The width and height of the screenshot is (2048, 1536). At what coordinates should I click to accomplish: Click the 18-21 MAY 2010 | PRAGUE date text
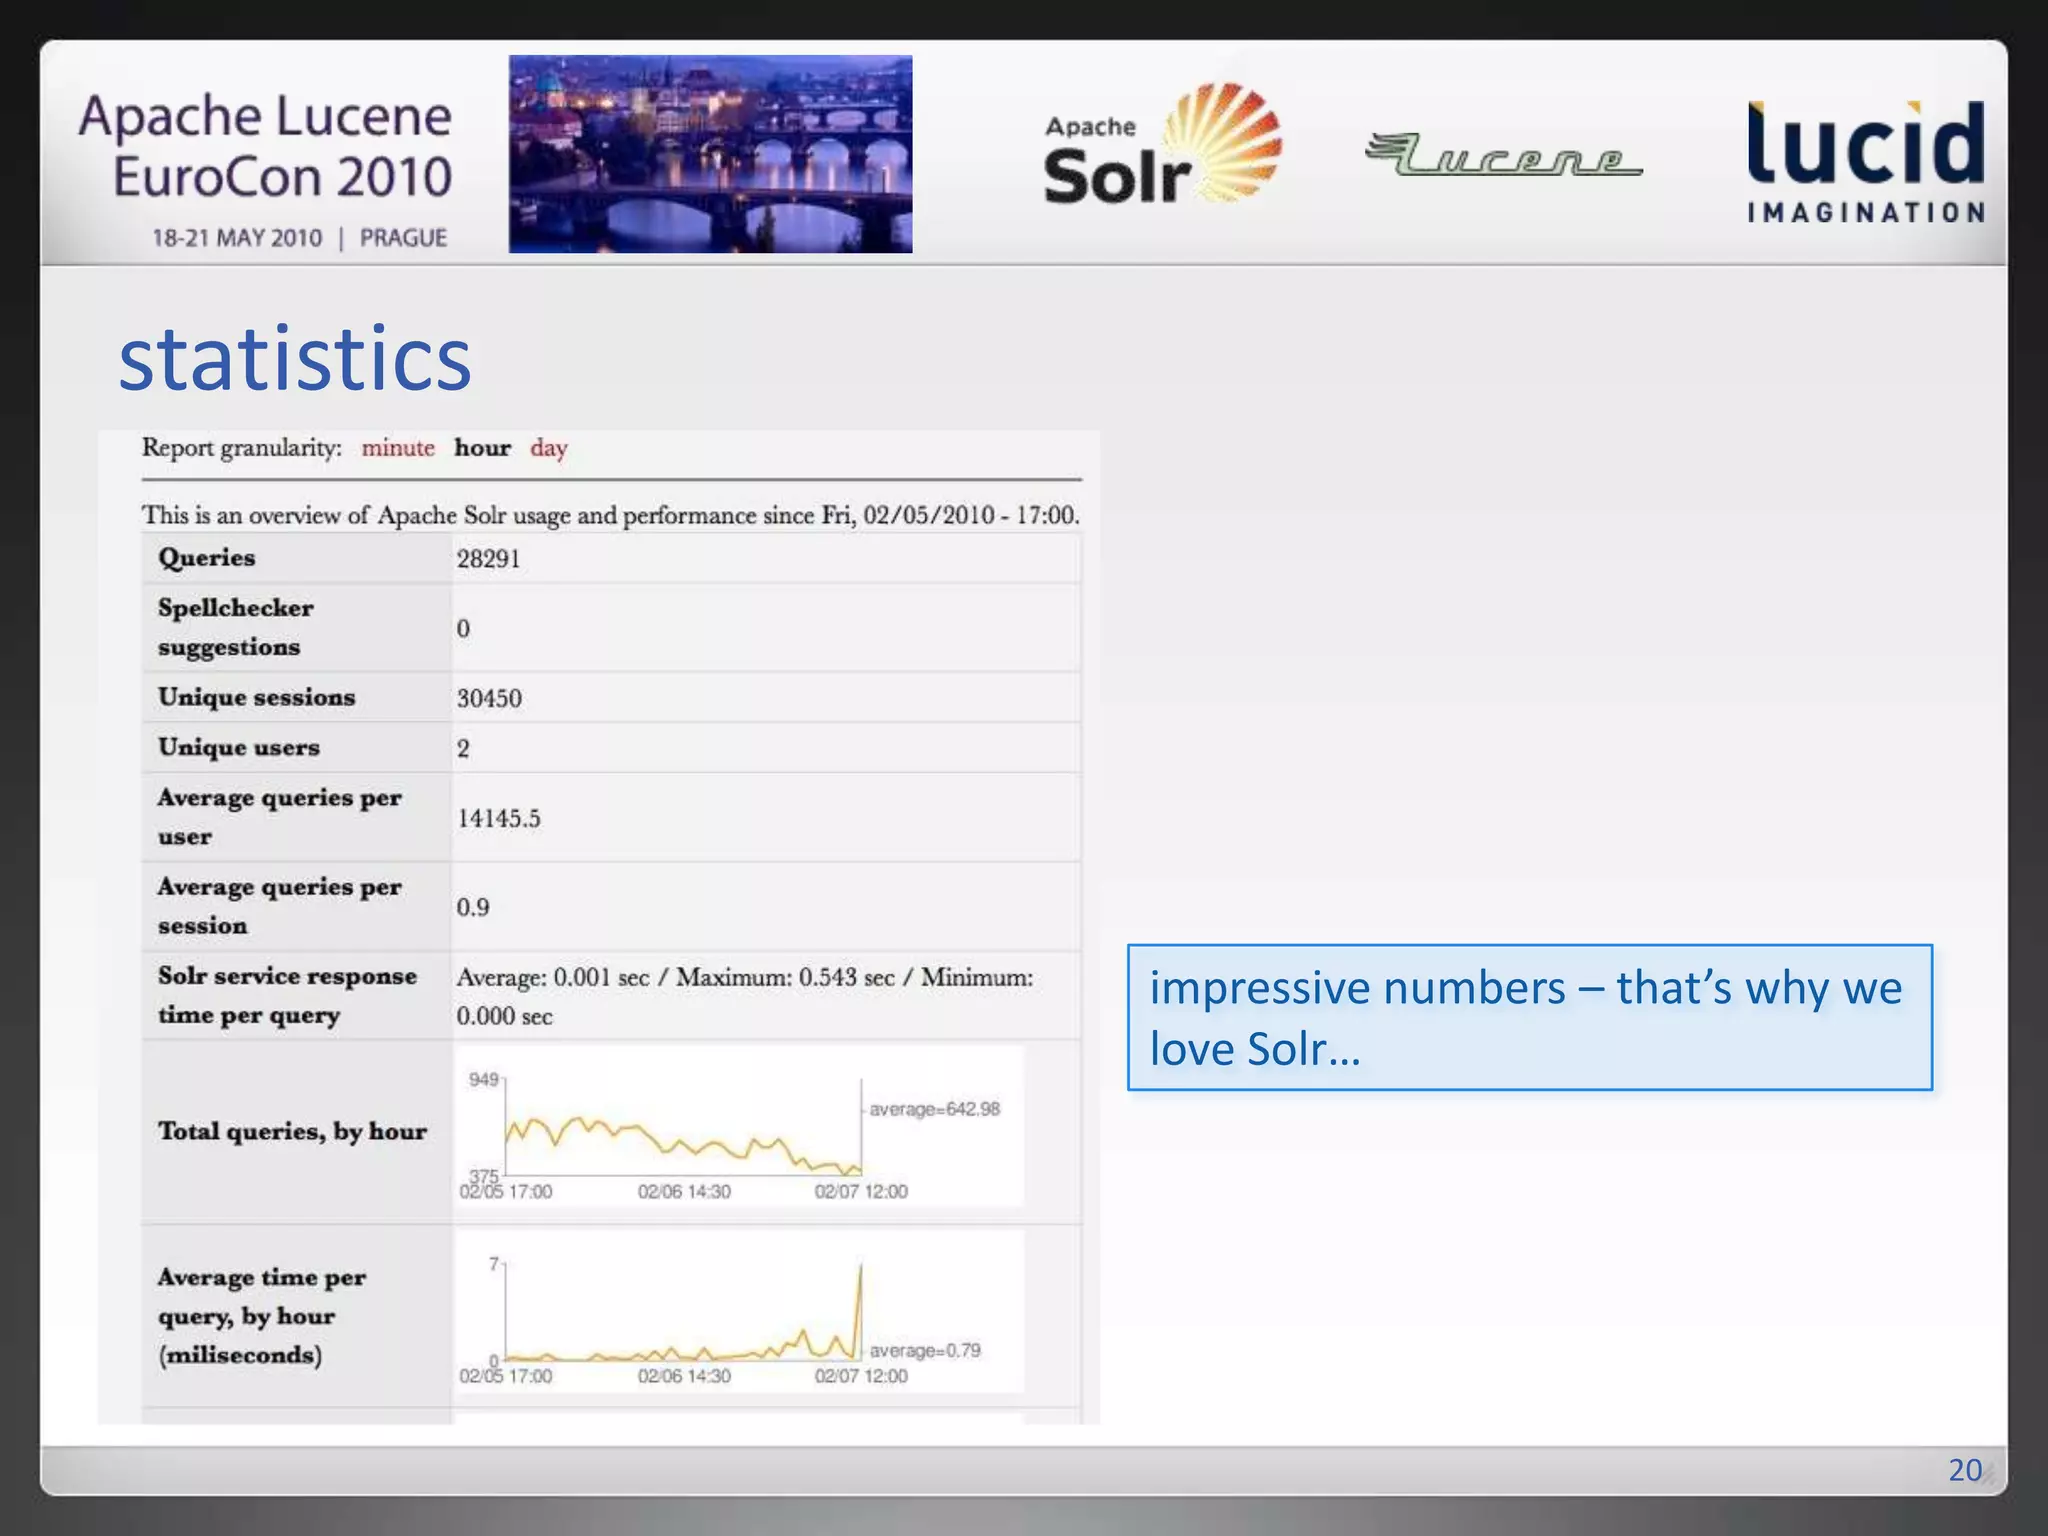click(299, 238)
